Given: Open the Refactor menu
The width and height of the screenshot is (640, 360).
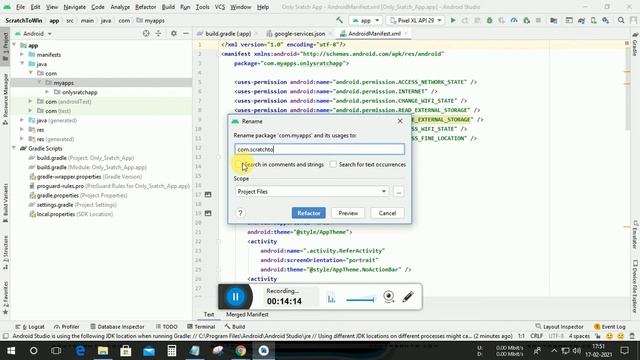Looking at the screenshot, I should [145, 7].
